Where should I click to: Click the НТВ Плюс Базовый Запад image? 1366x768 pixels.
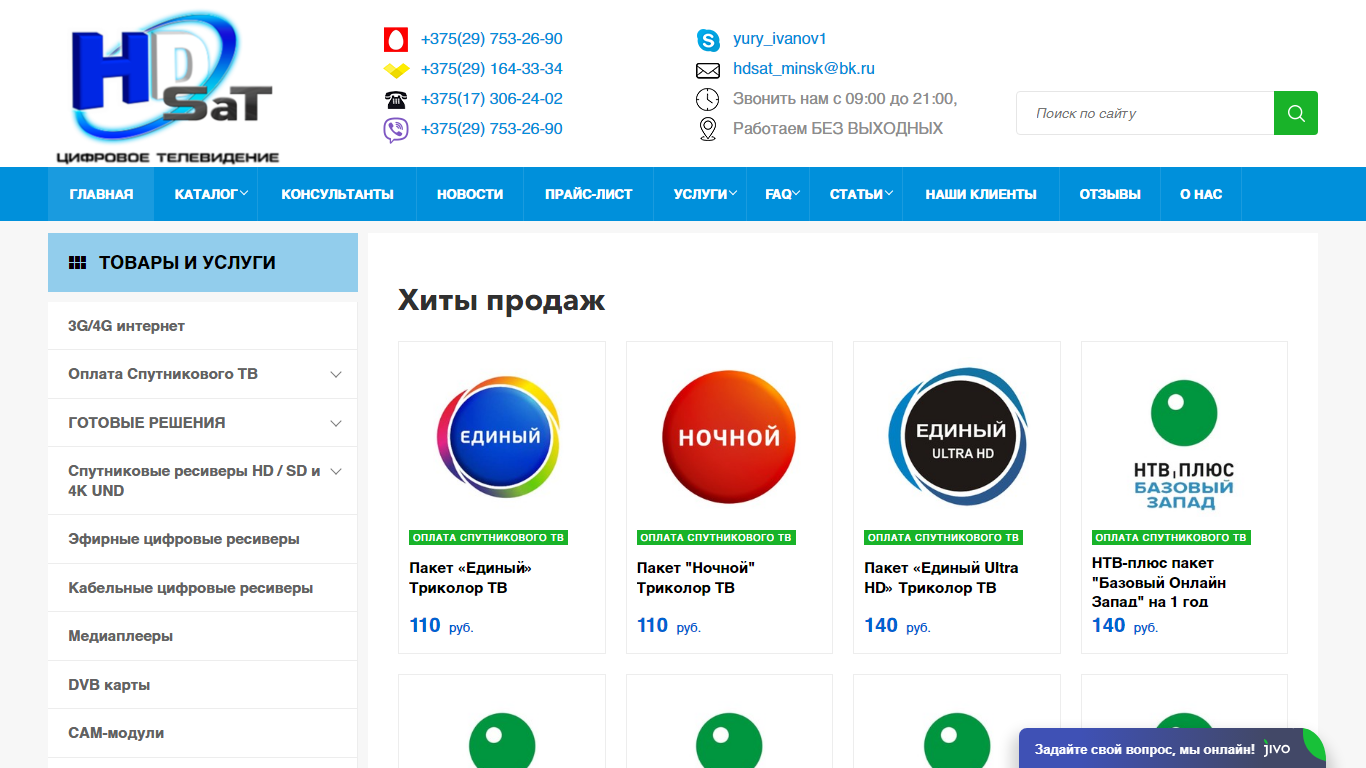[x=1184, y=445]
